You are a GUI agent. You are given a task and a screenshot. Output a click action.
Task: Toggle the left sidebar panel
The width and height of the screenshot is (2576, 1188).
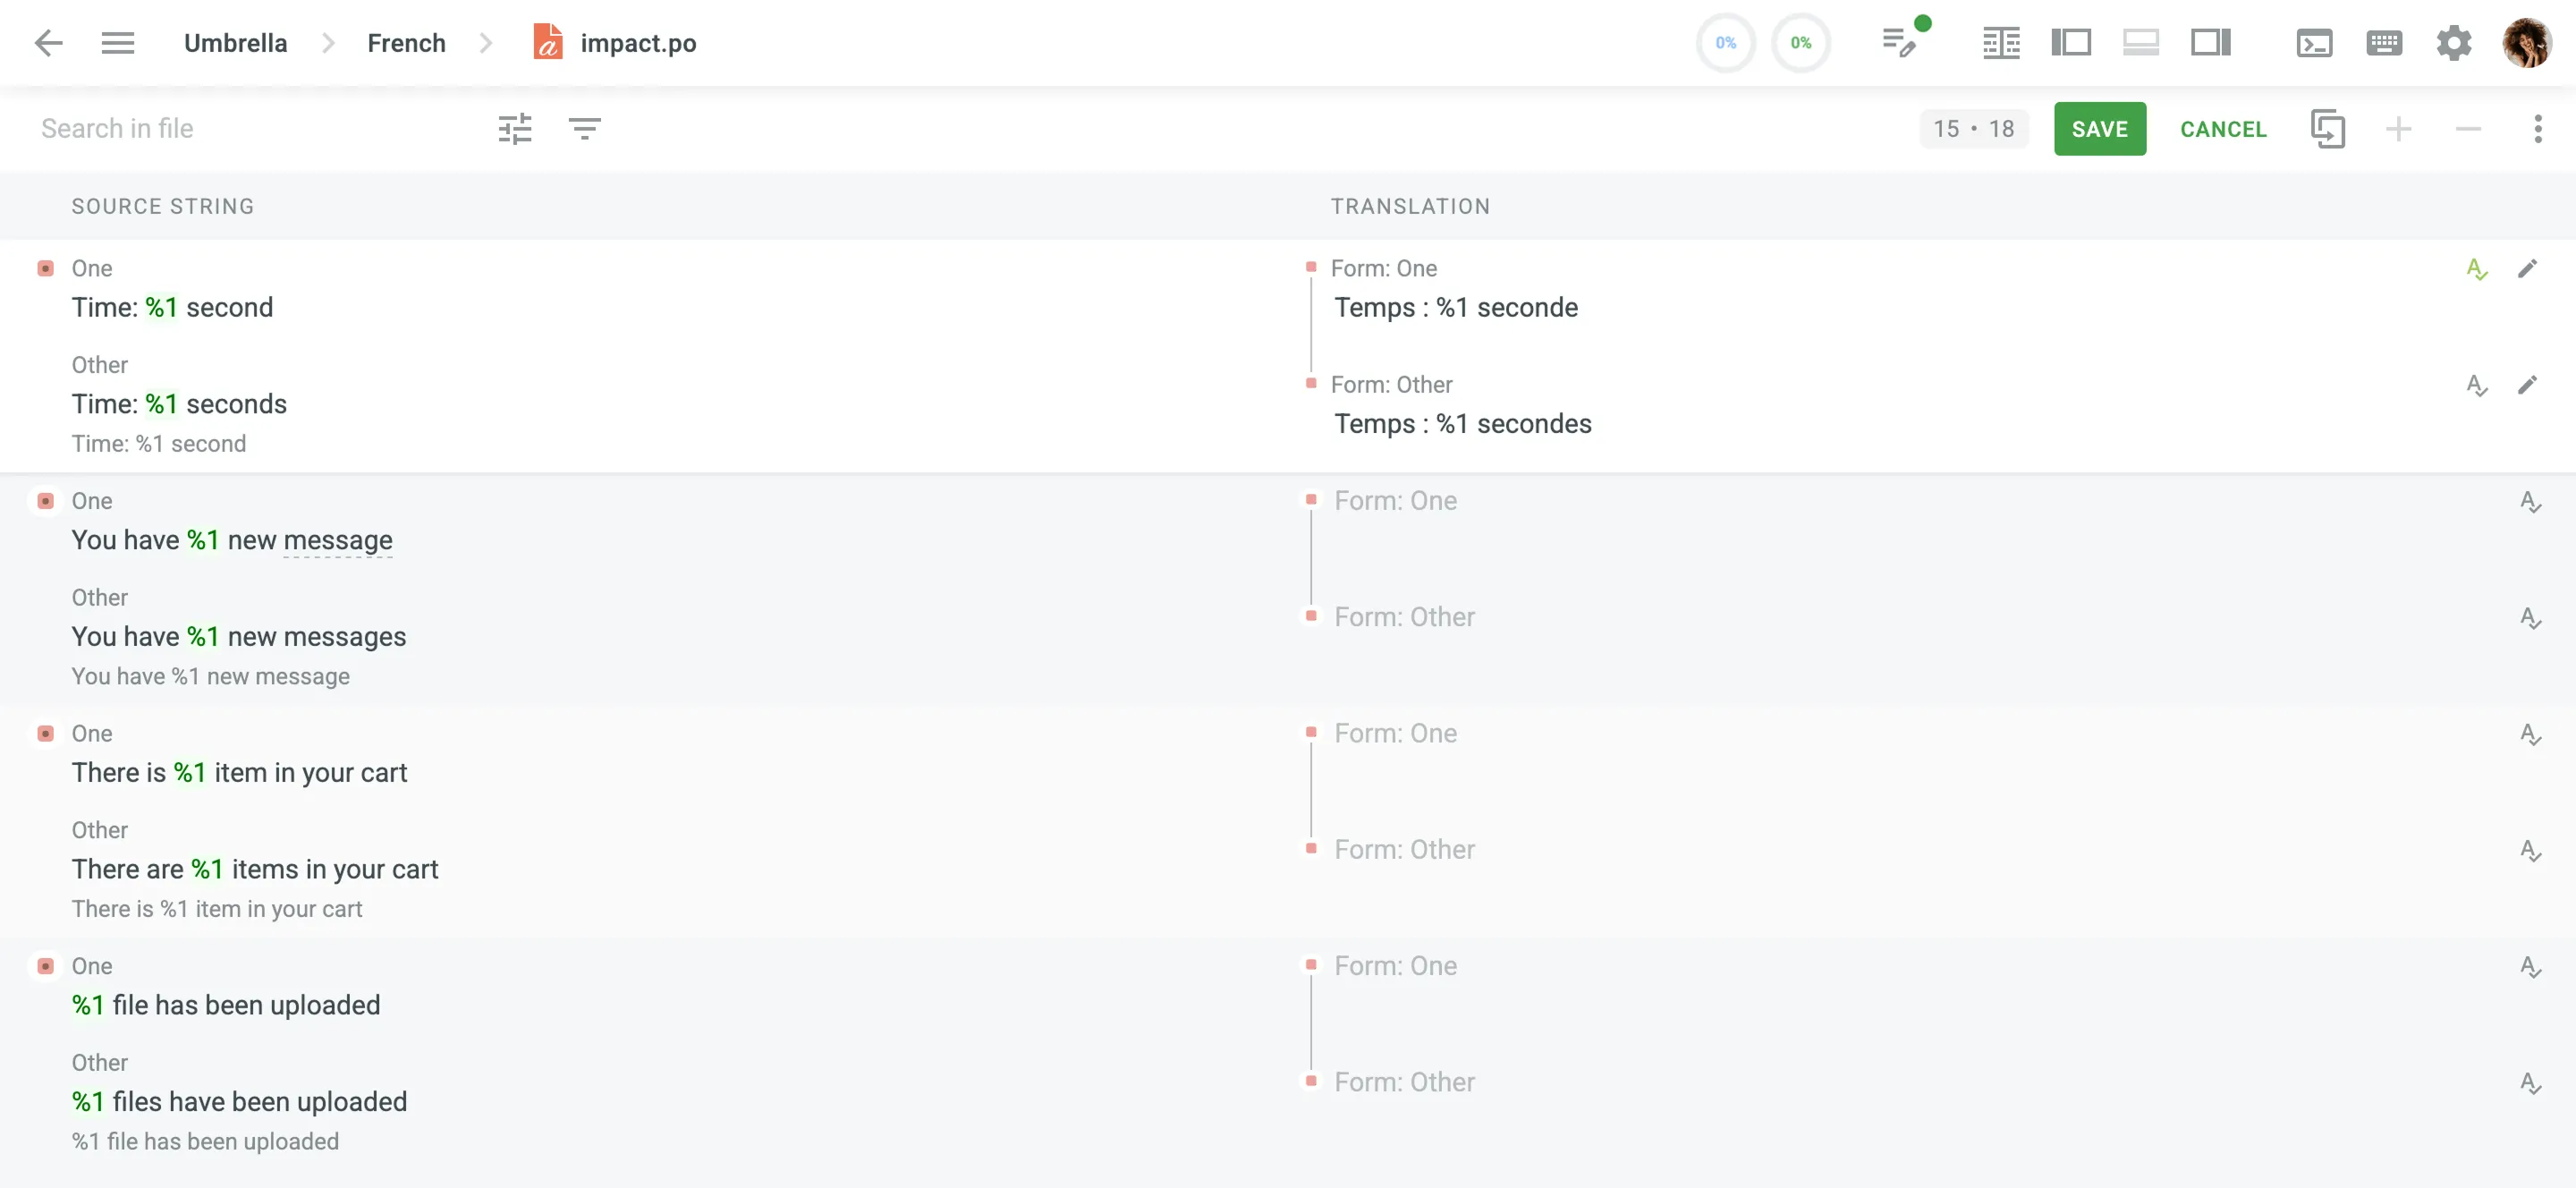click(2071, 43)
